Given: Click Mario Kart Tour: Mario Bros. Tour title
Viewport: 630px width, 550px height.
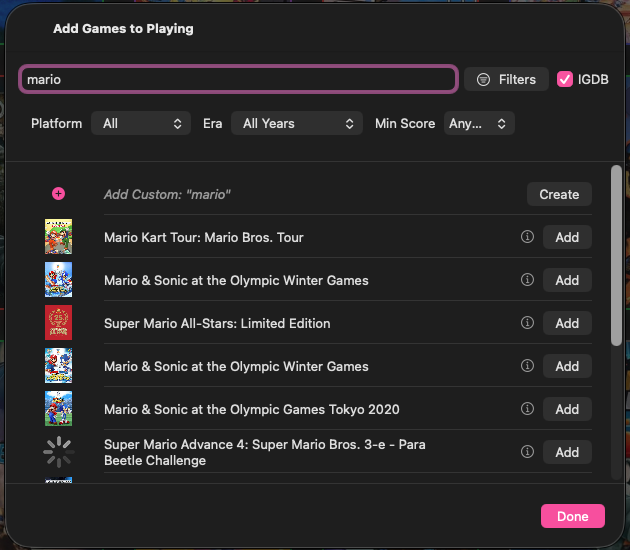Looking at the screenshot, I should pos(204,237).
